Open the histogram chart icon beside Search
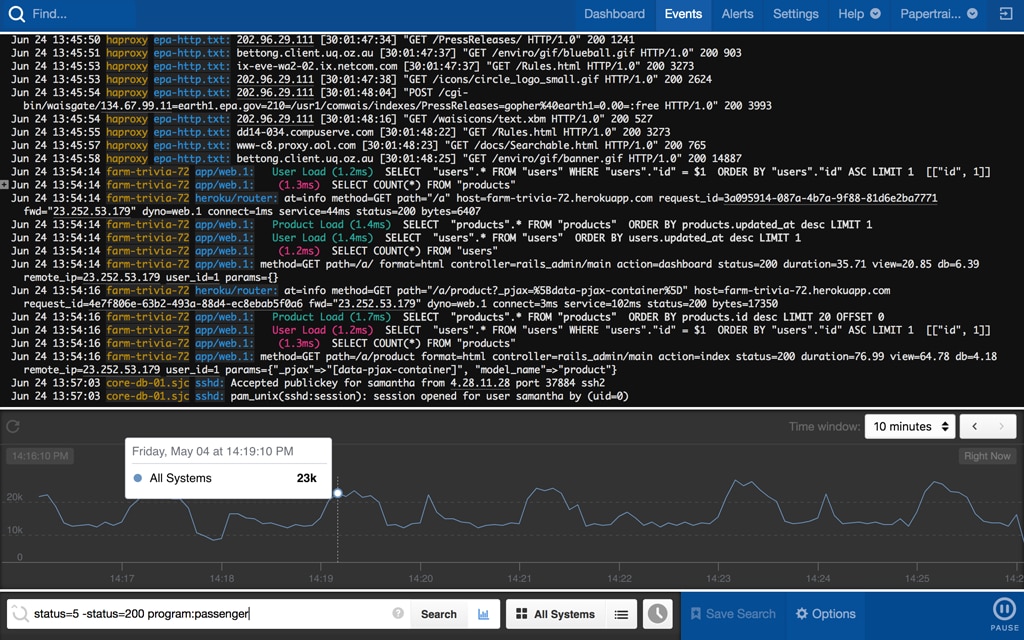This screenshot has width=1024, height=640. point(484,613)
